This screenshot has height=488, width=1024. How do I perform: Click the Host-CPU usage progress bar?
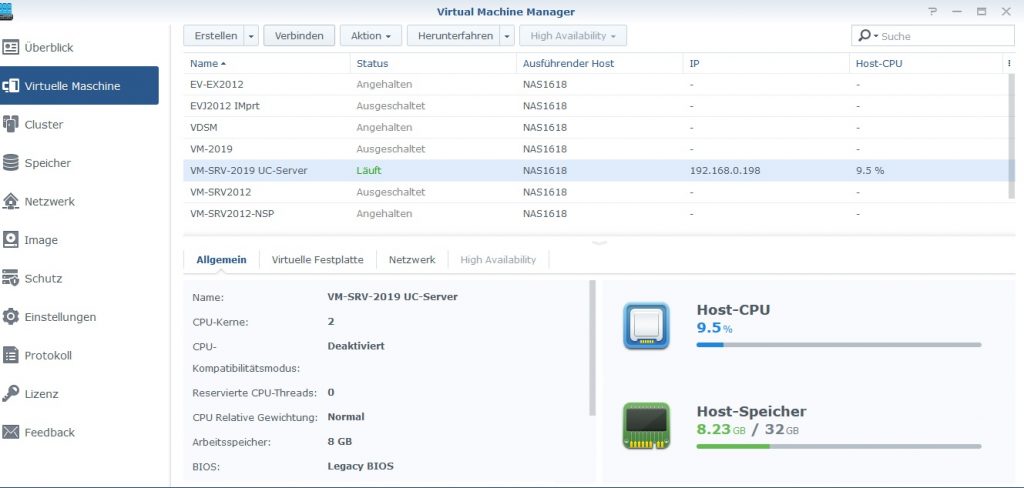(x=839, y=344)
